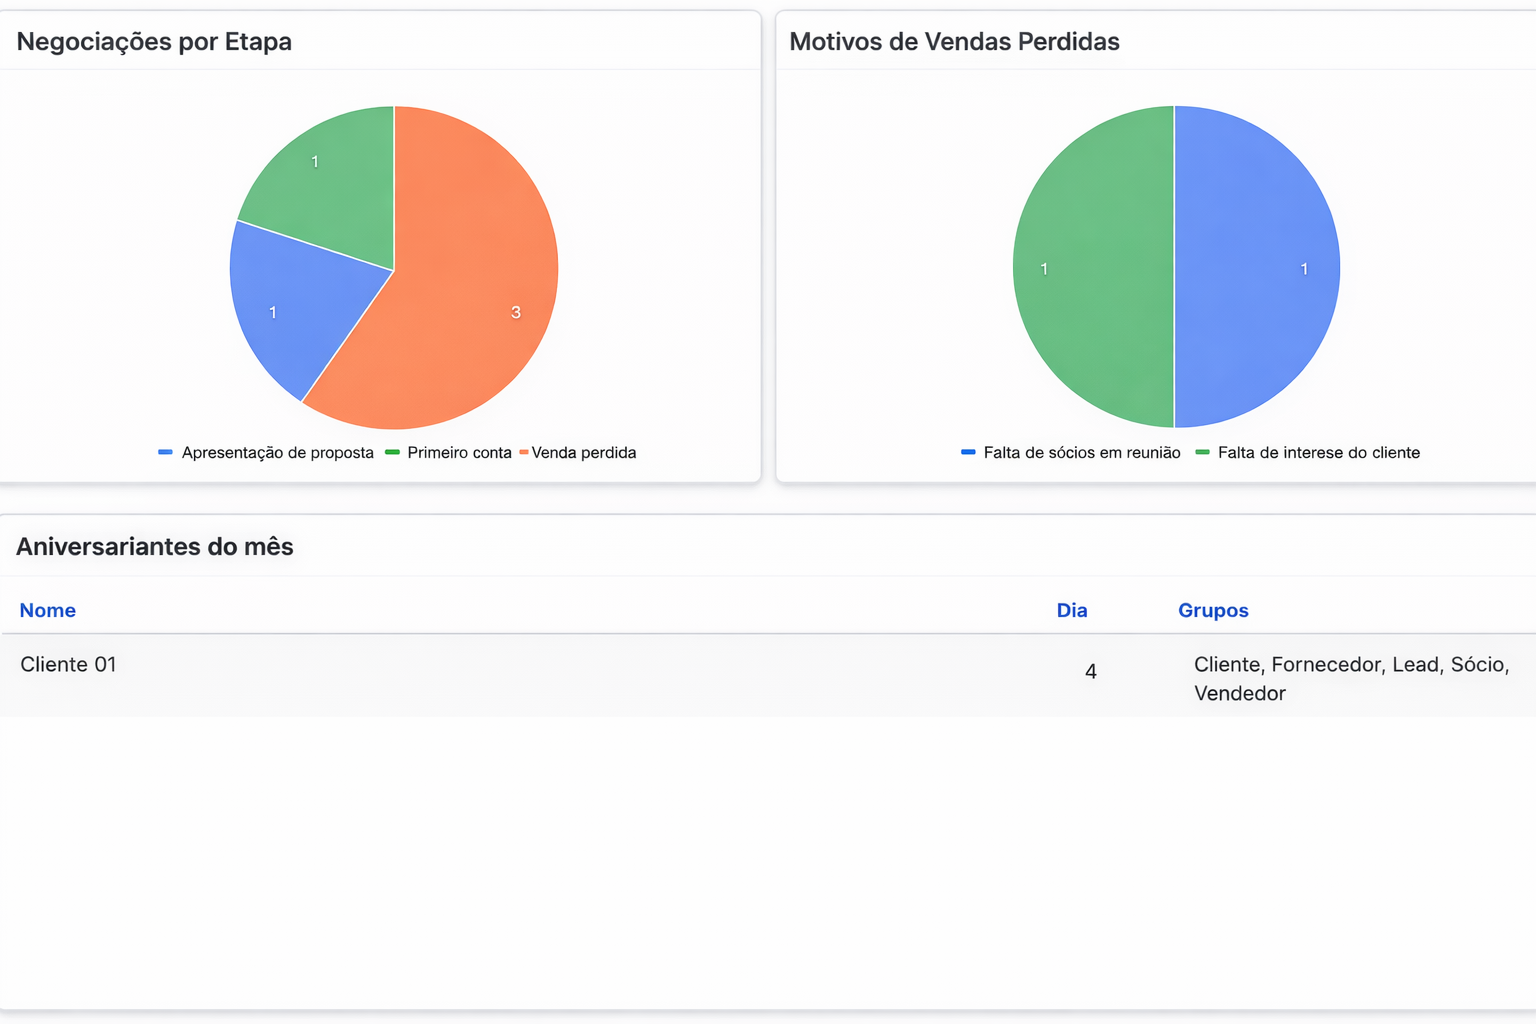Sort the table by "Nome" column
This screenshot has width=1536, height=1024.
47,610
